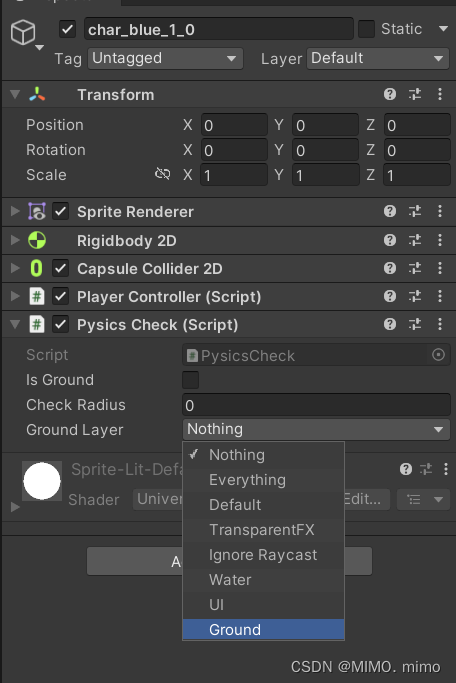Open material three-dot menu

click(446, 469)
